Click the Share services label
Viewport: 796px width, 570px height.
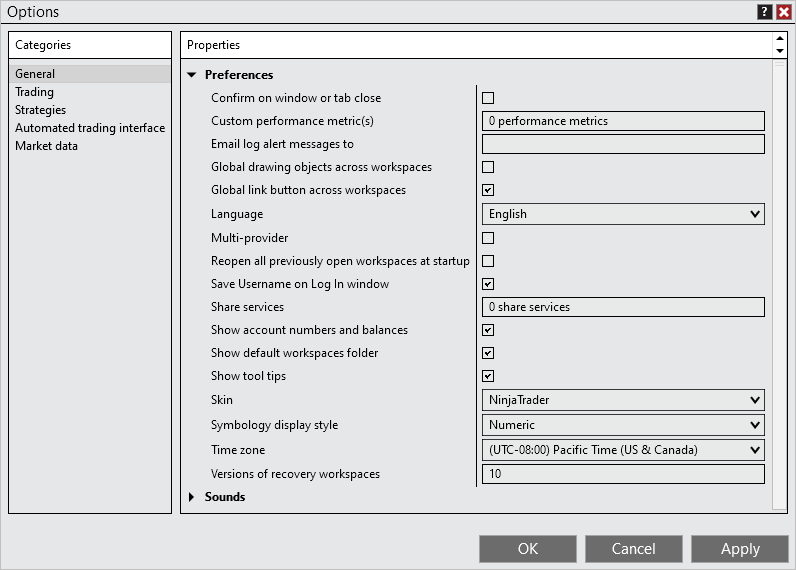pos(247,307)
